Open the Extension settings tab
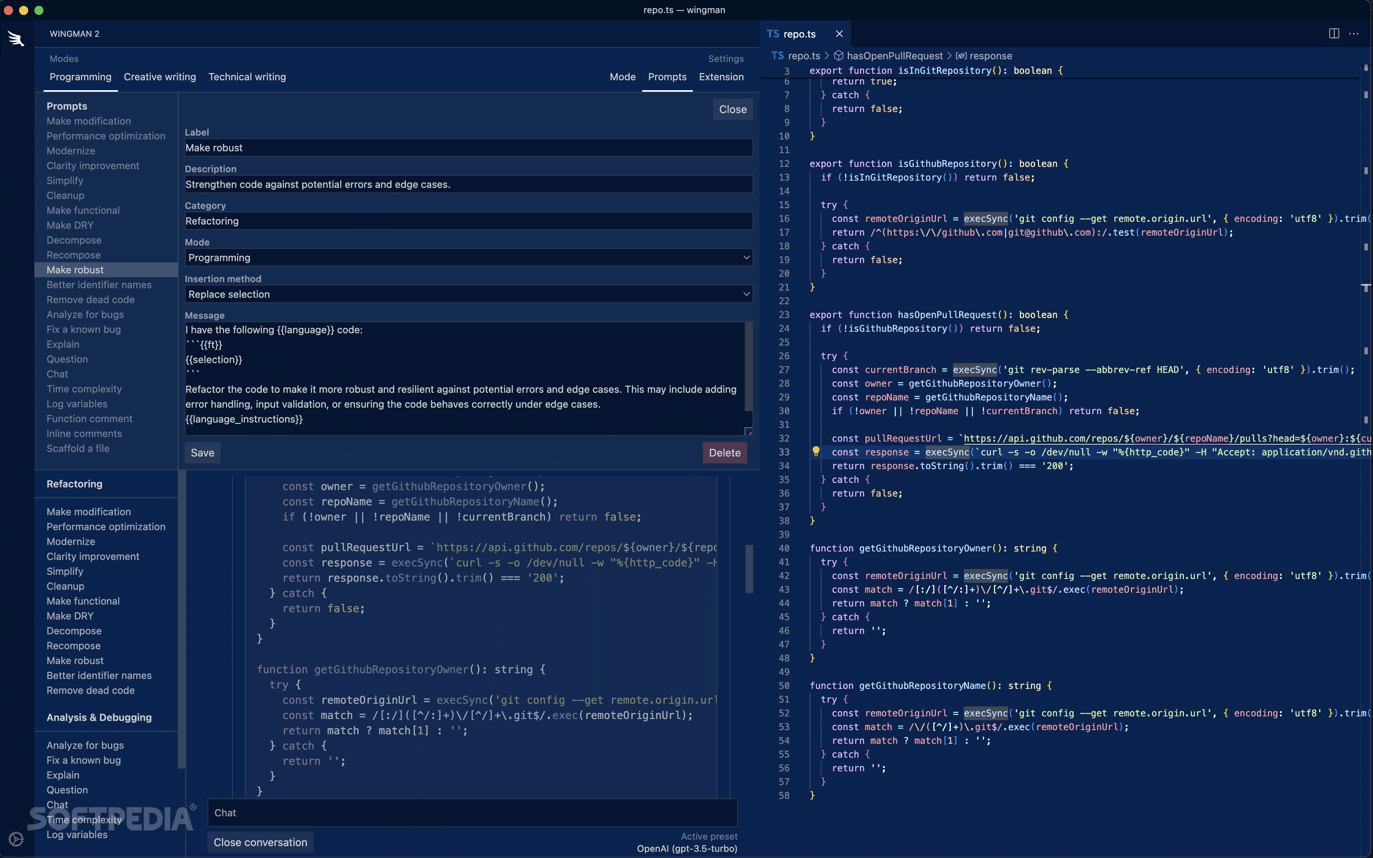The height and width of the screenshot is (858, 1373). pyautogui.click(x=721, y=77)
